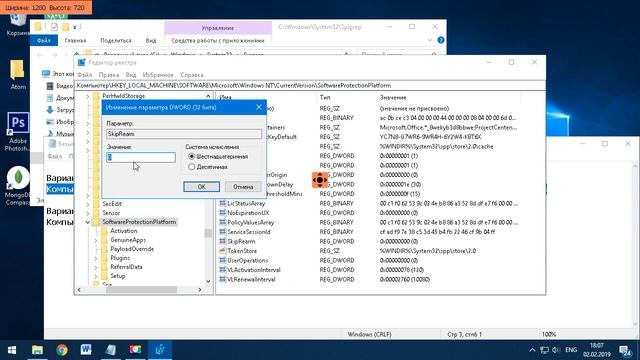
Task: Open the Вид menu in Registry Editor
Action: (x=131, y=75)
